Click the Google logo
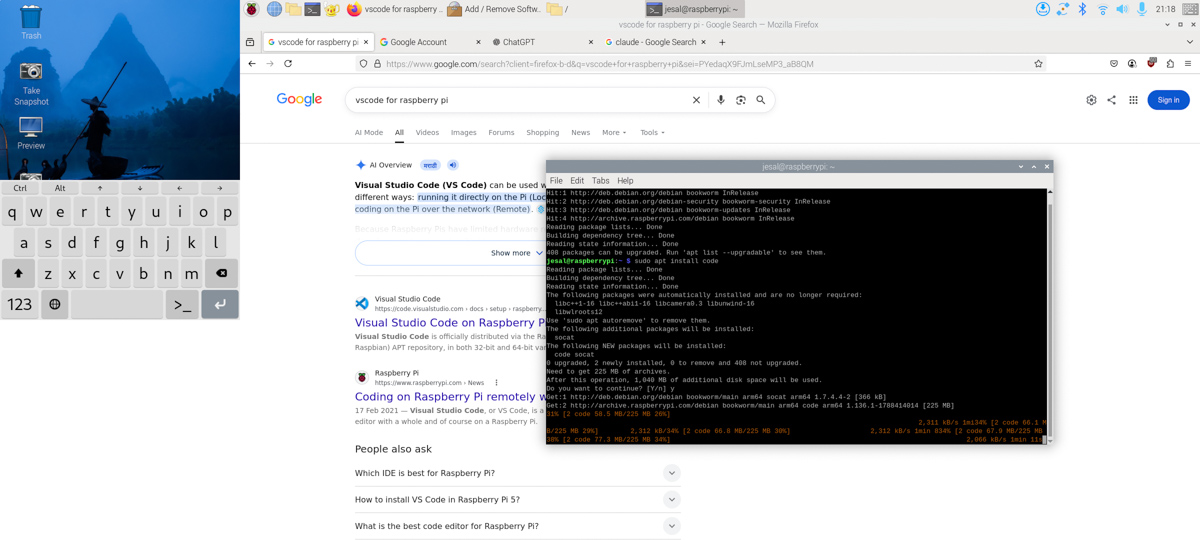Viewport: 1200px width, 540px height. (x=299, y=99)
